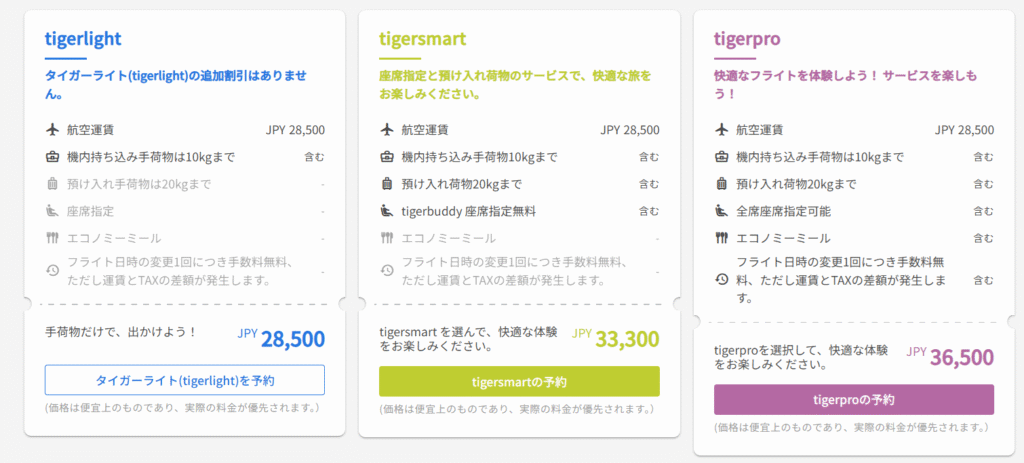This screenshot has width=1024, height=463.
Task: Click the greyed seat icon in the tigerlight card
Action: point(53,212)
